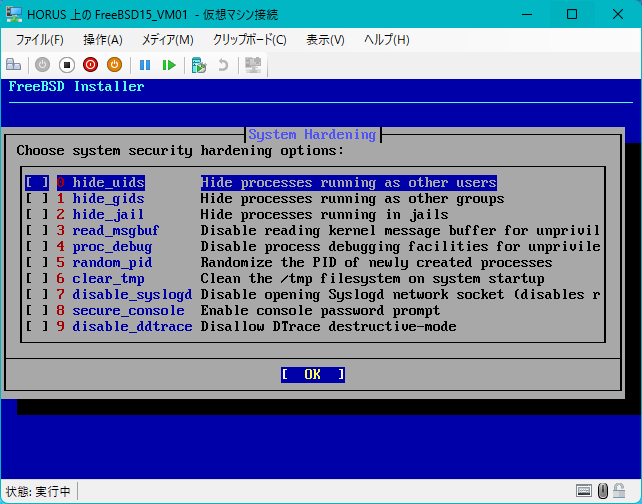Open the 表示(V) menu
The image size is (642, 504).
point(326,40)
